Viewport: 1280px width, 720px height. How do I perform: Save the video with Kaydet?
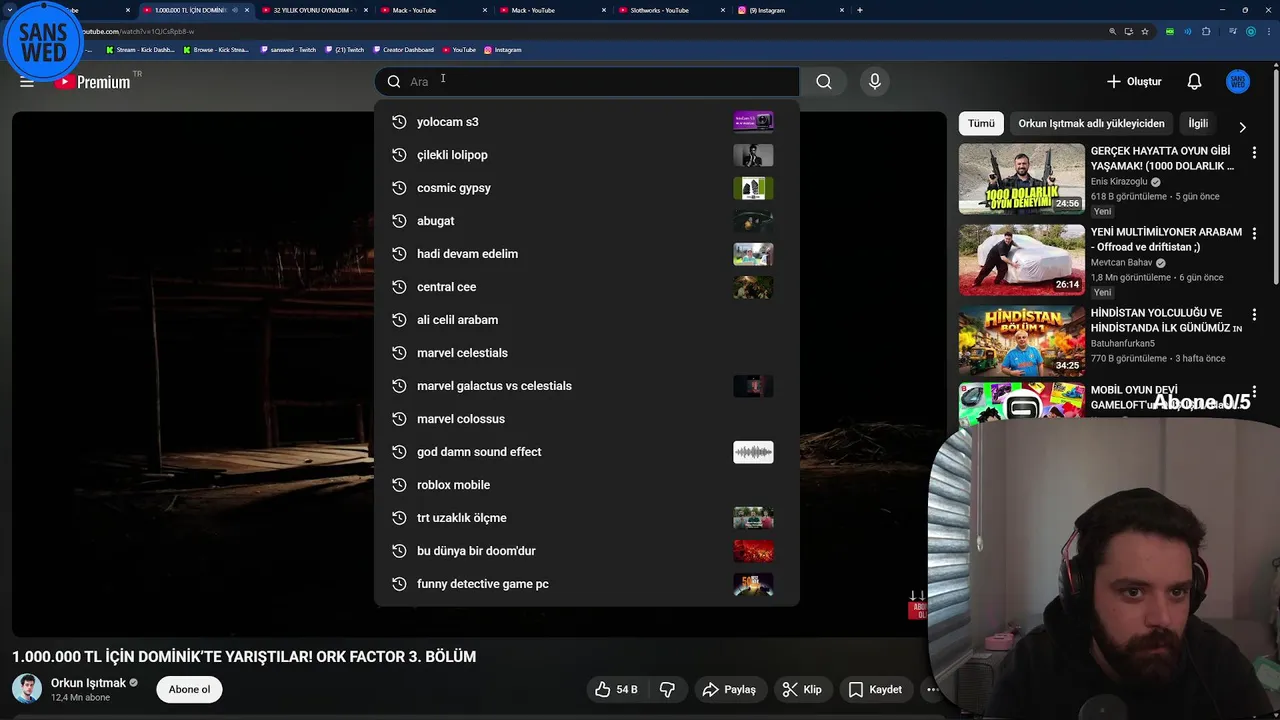(875, 689)
